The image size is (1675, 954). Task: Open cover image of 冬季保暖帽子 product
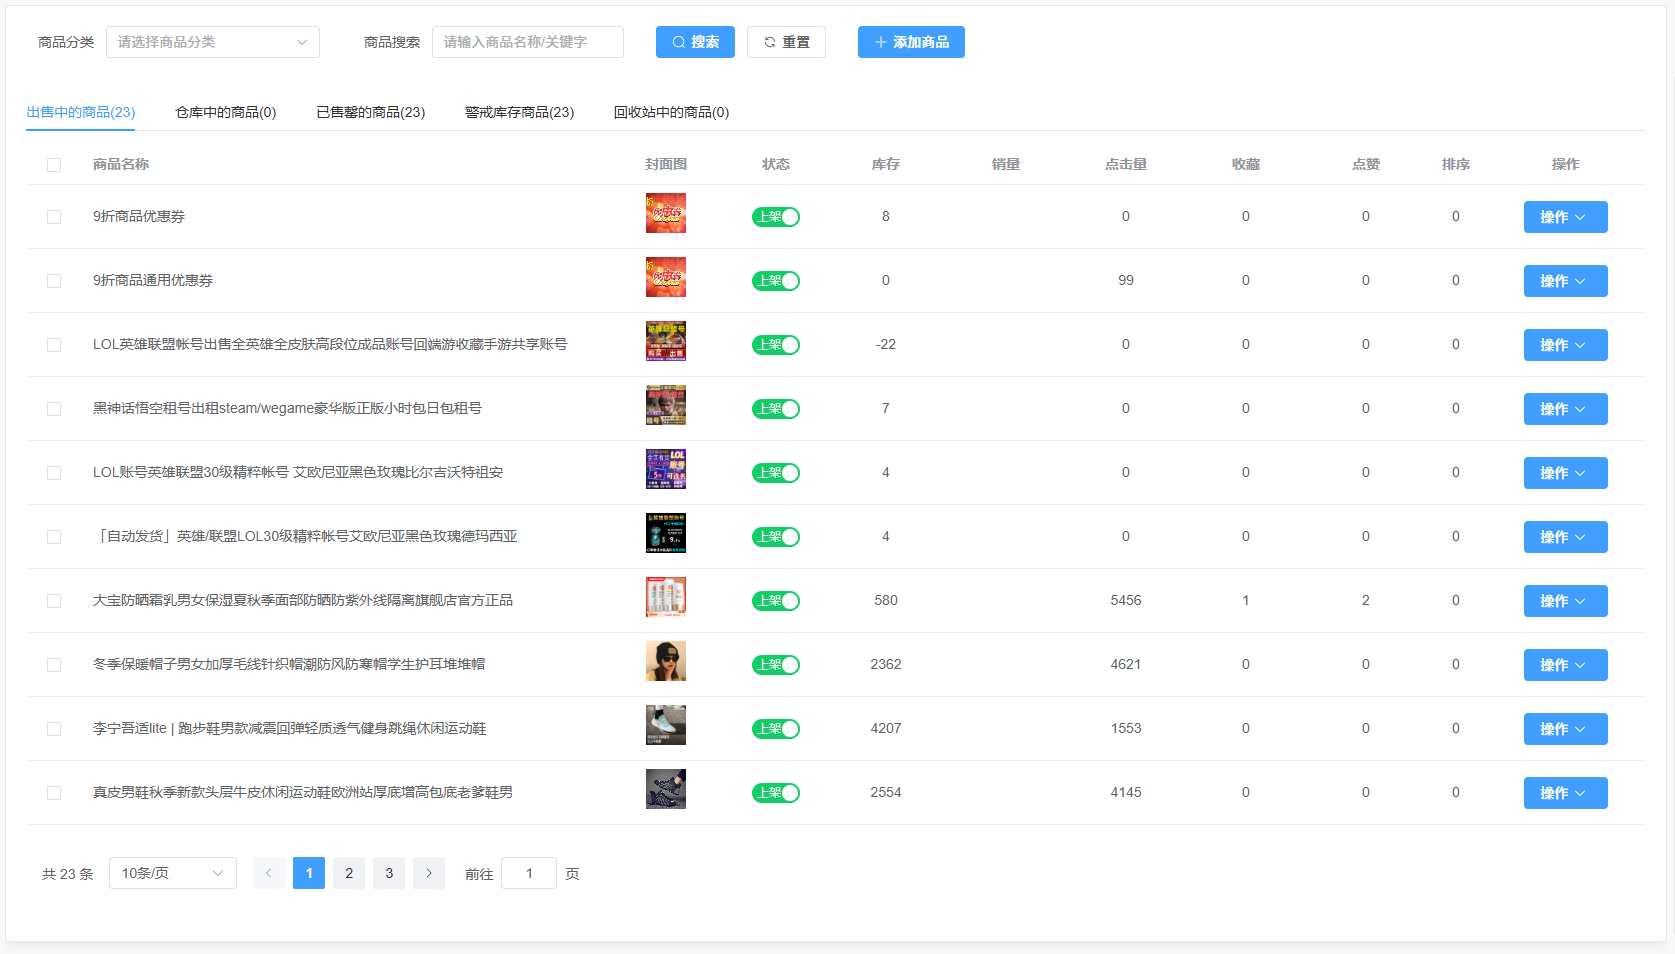click(665, 661)
